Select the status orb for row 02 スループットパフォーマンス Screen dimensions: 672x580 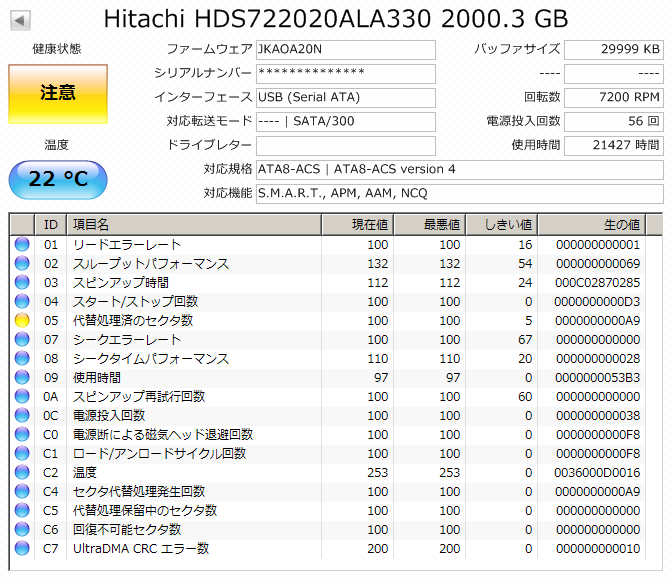pos(22,263)
